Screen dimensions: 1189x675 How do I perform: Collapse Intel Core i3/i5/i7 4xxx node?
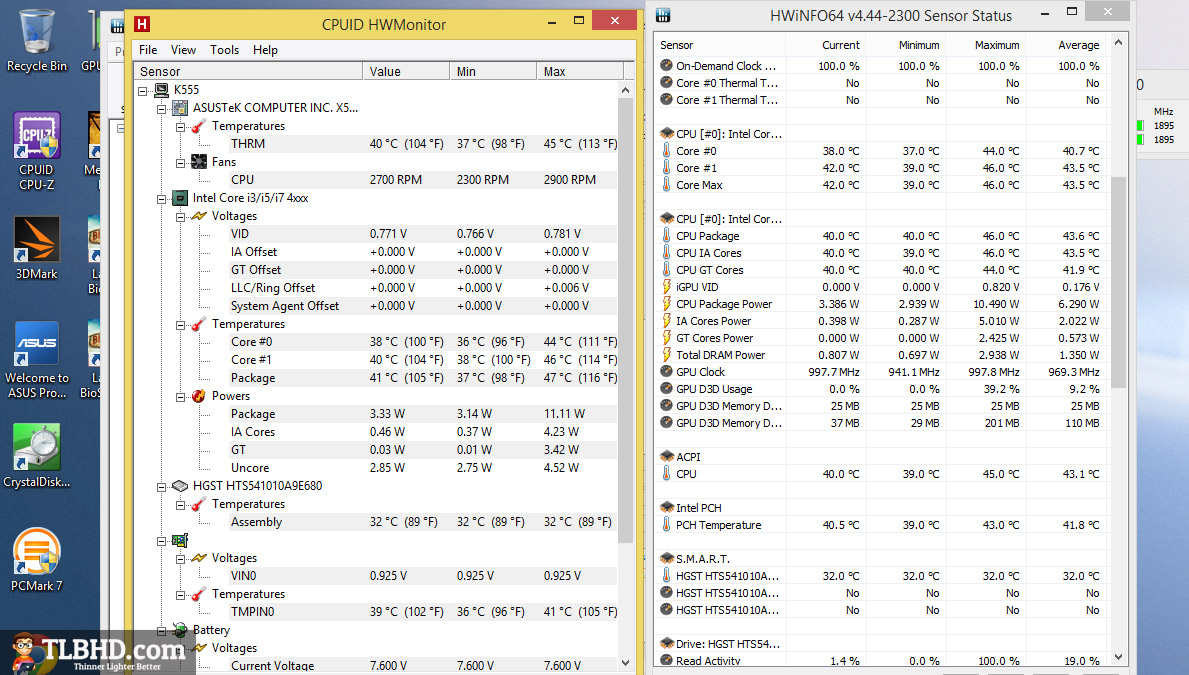coord(162,199)
